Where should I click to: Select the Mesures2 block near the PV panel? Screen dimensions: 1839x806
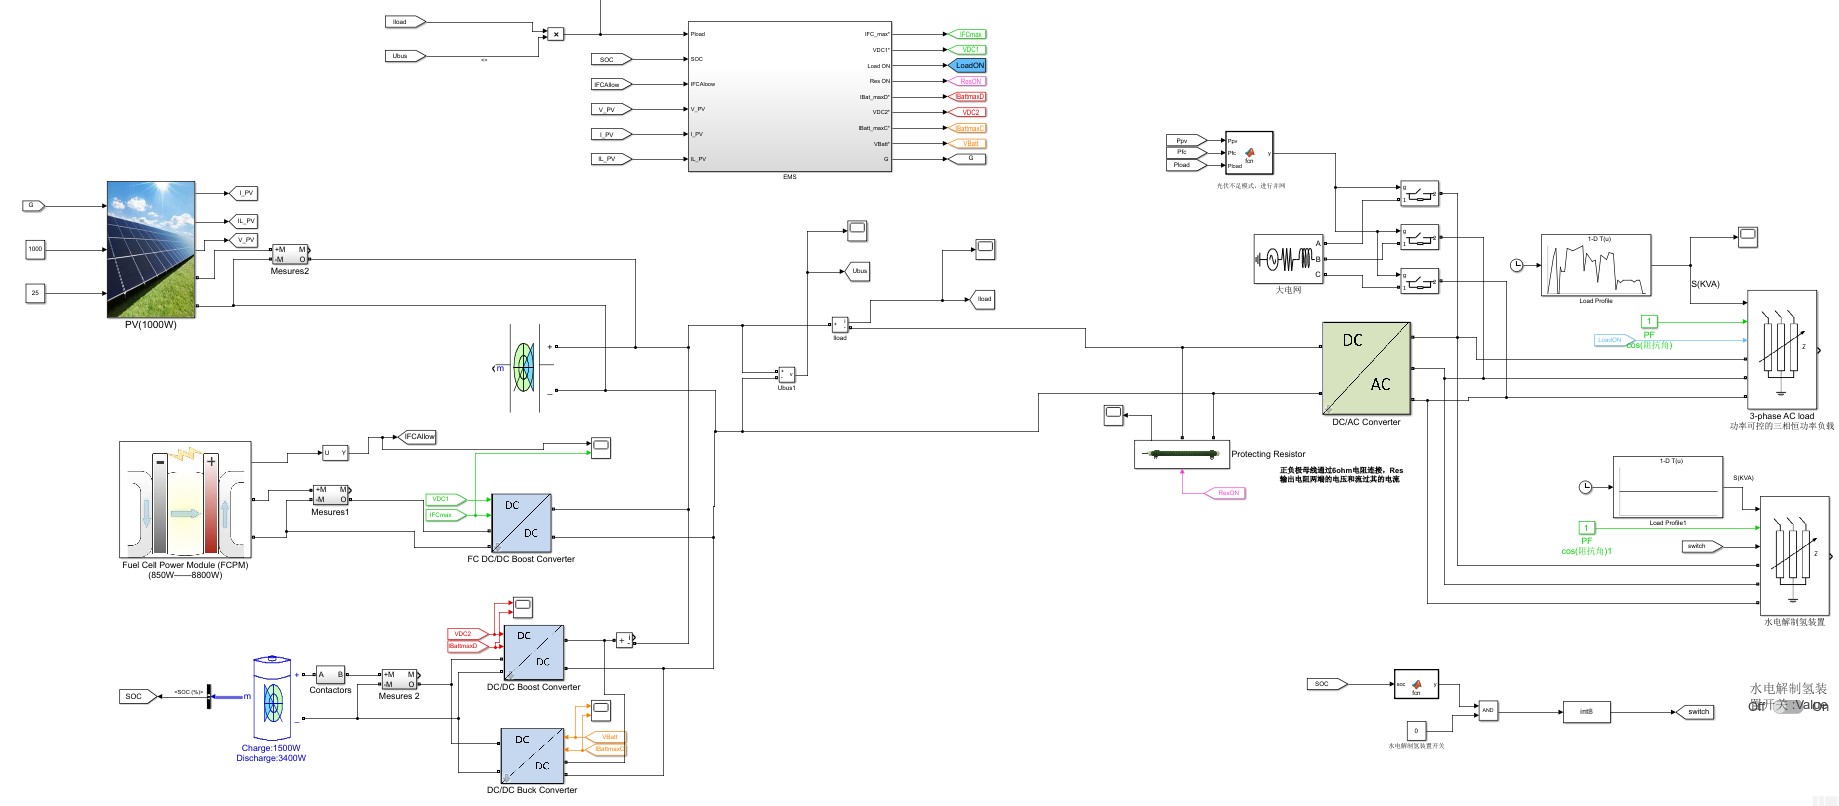(290, 254)
